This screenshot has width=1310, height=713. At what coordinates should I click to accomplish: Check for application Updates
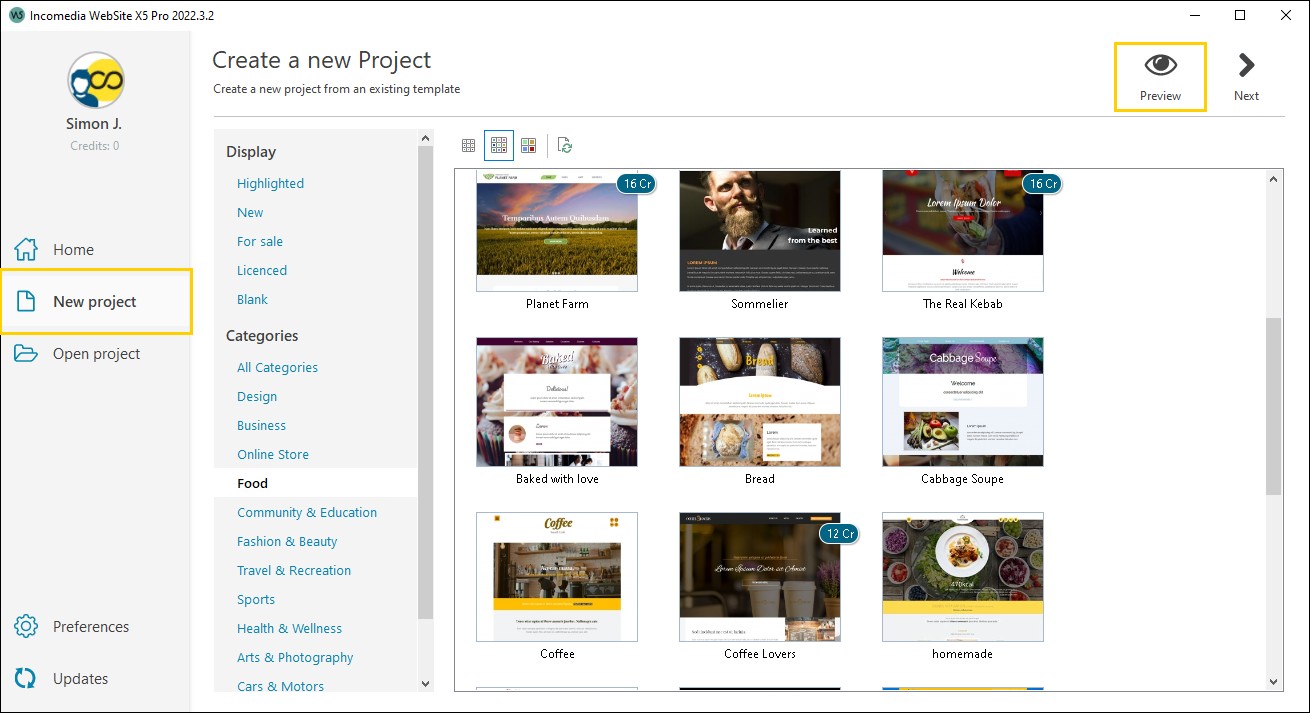80,678
